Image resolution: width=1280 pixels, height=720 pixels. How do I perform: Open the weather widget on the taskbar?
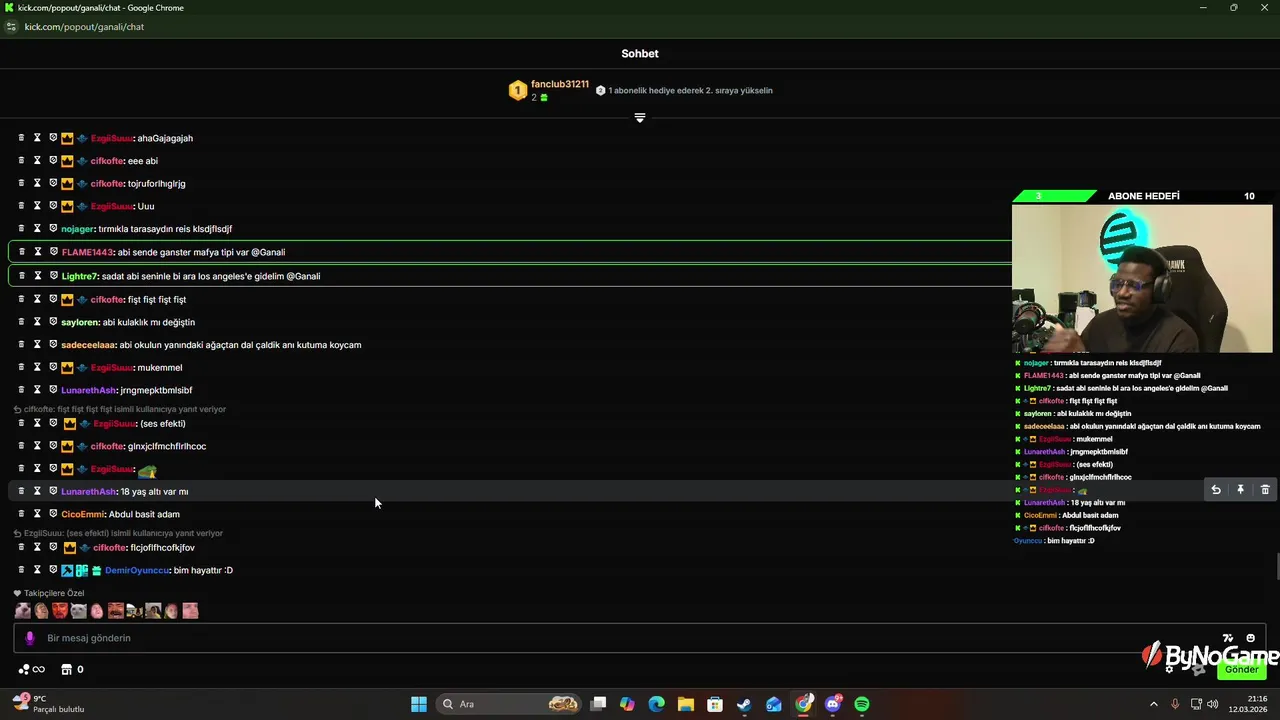[x=48, y=704]
